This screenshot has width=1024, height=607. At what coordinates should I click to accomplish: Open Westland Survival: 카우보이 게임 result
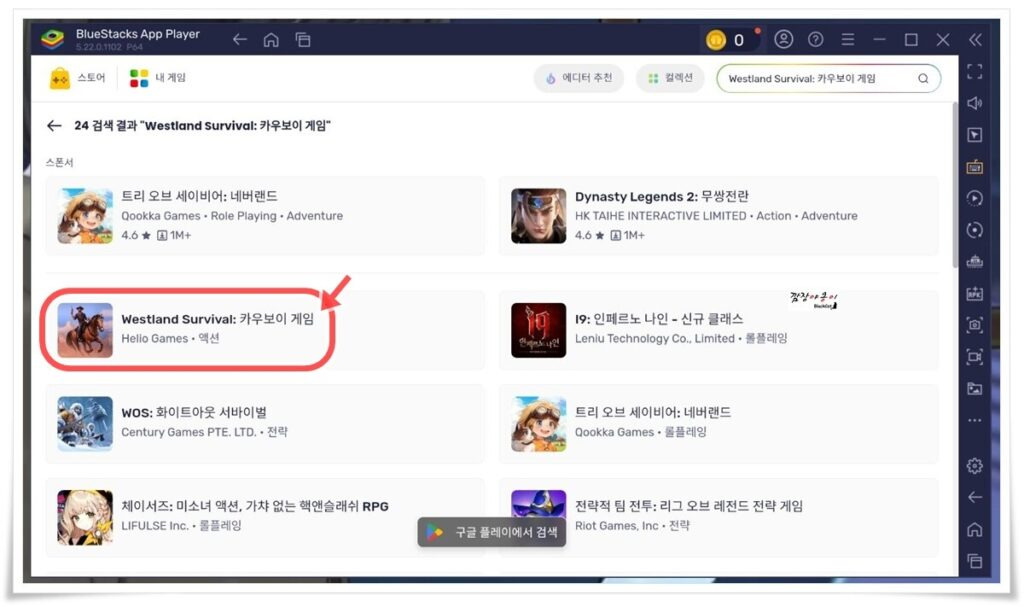(x=265, y=330)
